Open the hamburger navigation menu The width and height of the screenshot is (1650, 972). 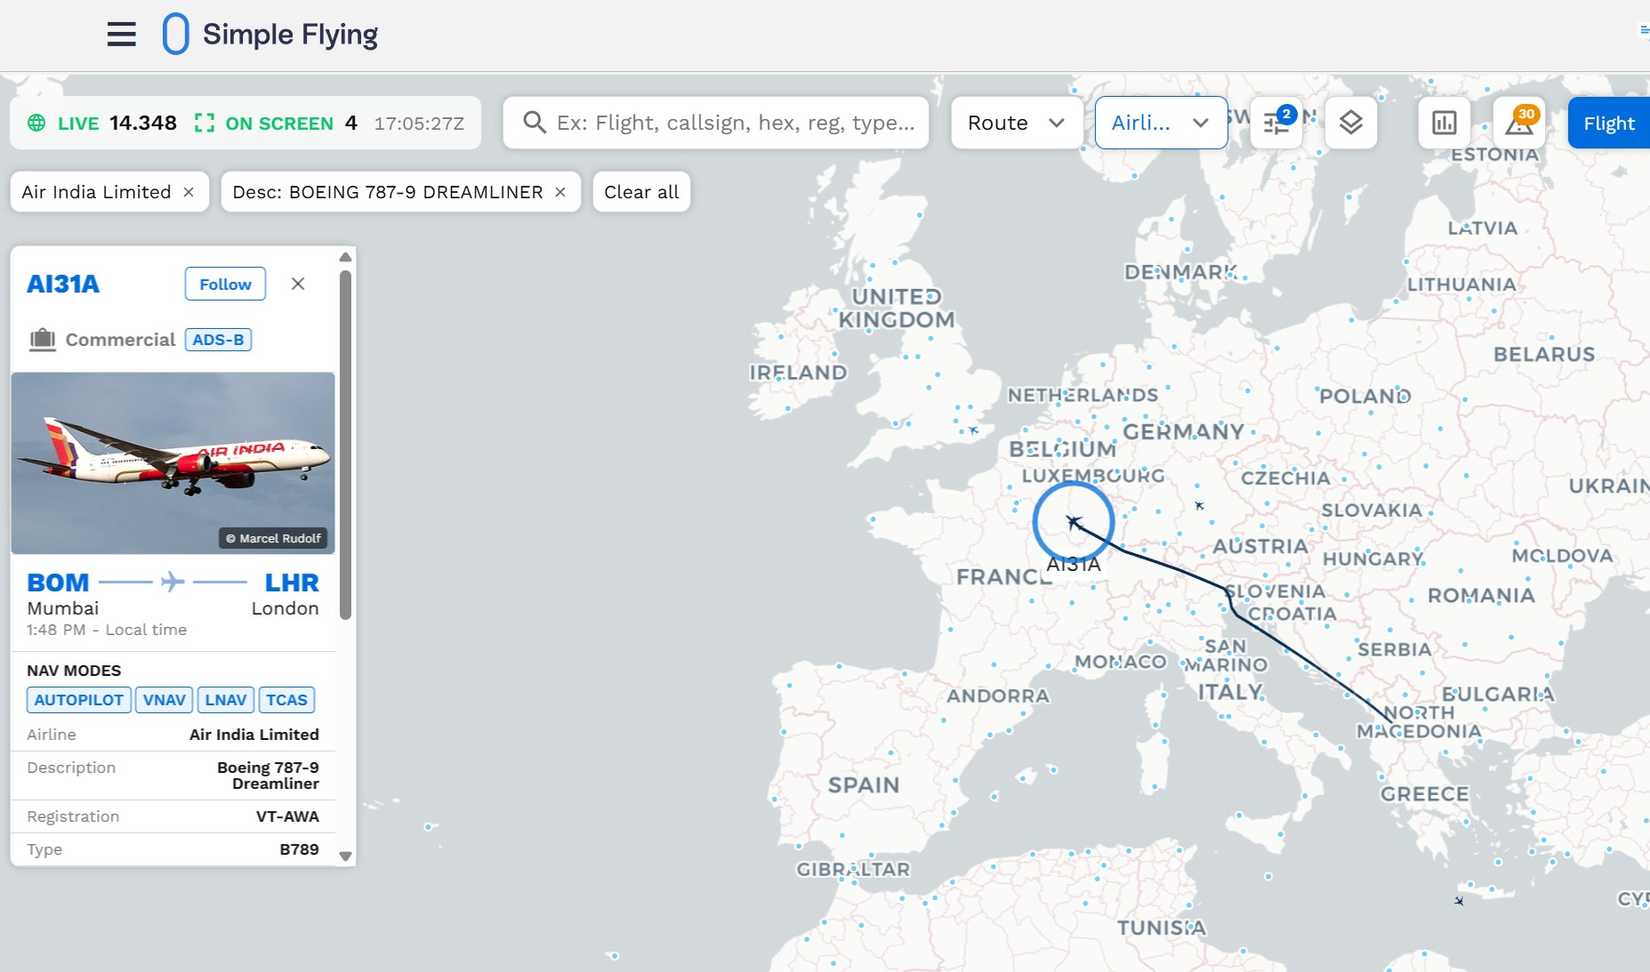[x=121, y=35]
